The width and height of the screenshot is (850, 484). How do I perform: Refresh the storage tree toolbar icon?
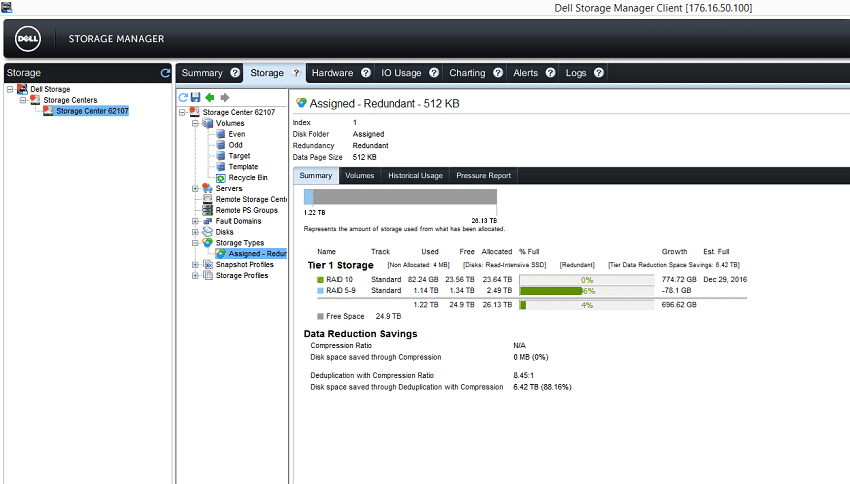[183, 98]
